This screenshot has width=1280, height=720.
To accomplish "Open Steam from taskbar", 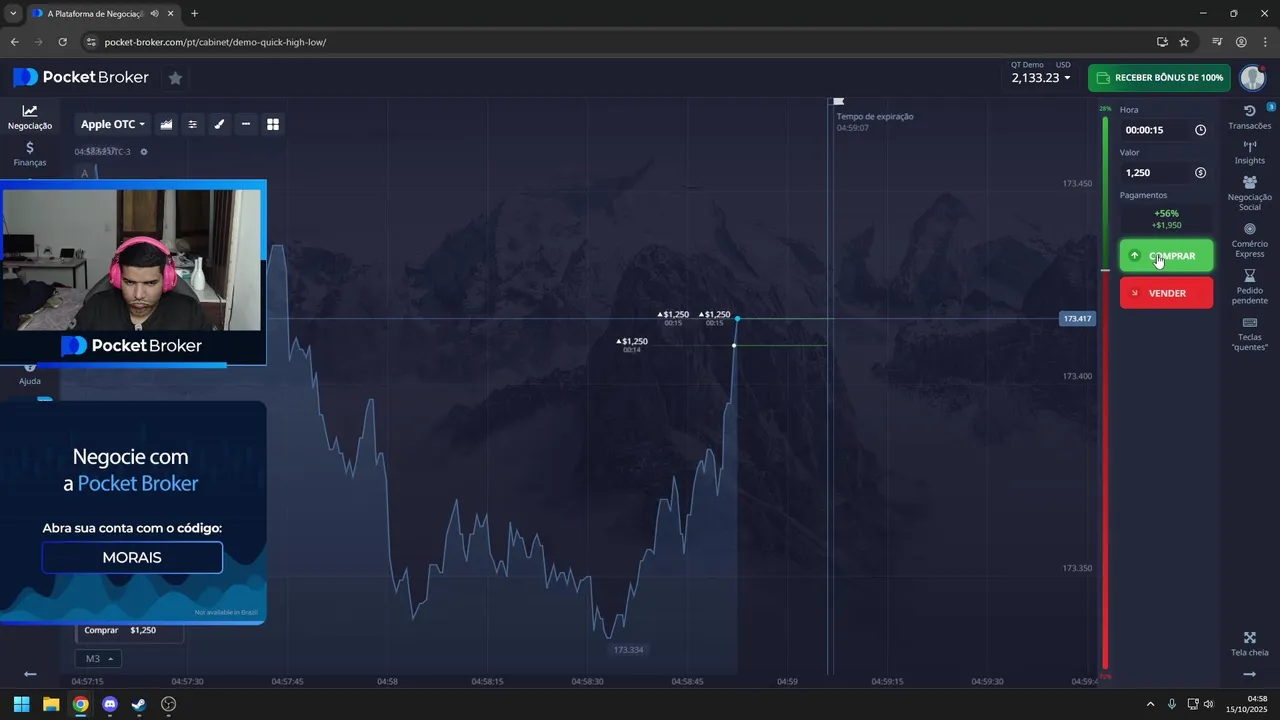I will [139, 704].
